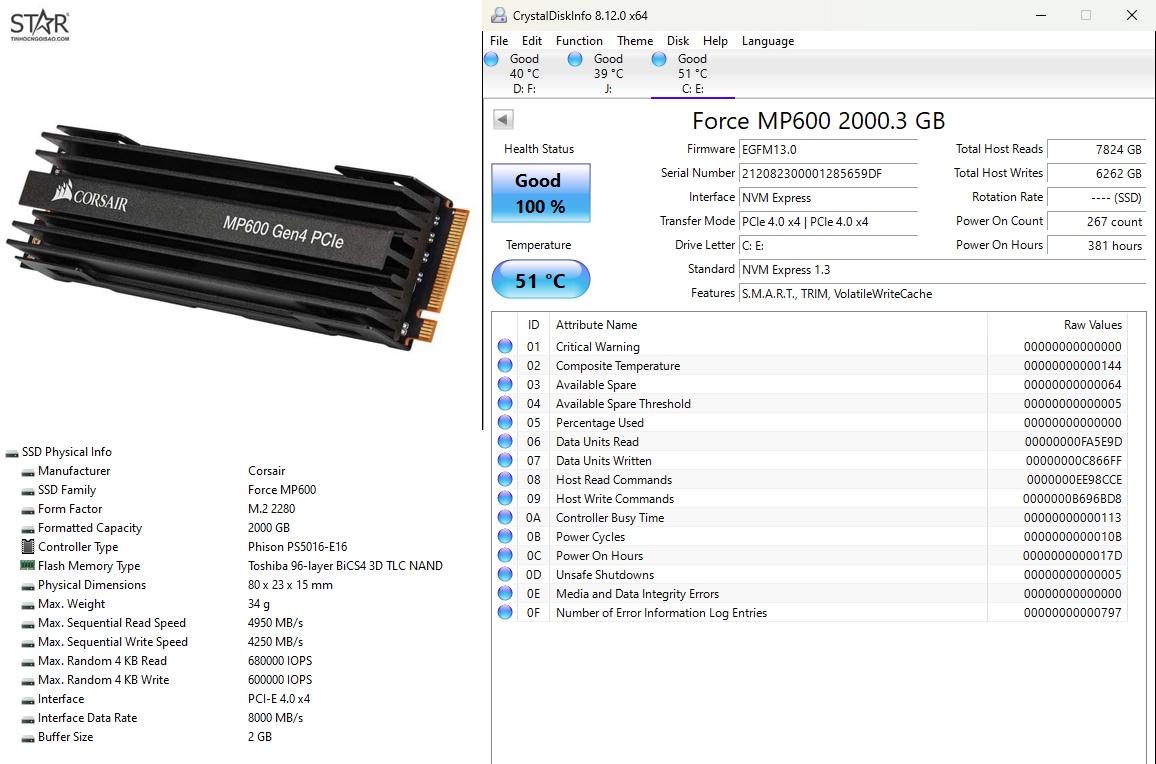Select the J: disk tab

pos(608,74)
